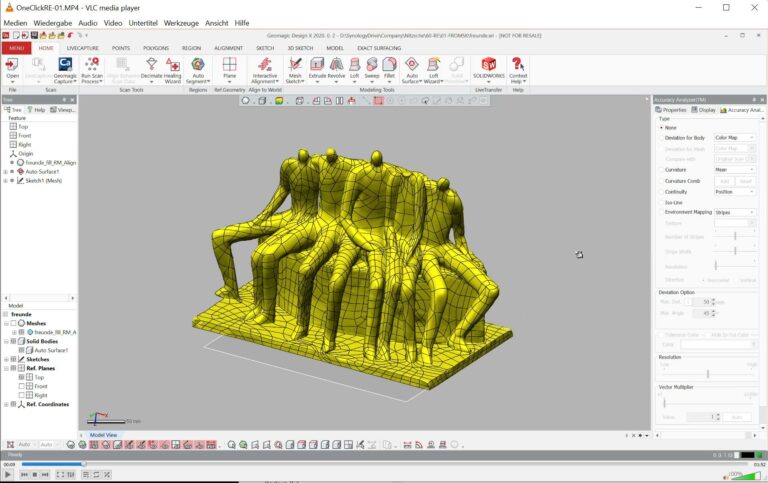
Task: Start the Run Scan Process tool
Action: tap(92, 69)
